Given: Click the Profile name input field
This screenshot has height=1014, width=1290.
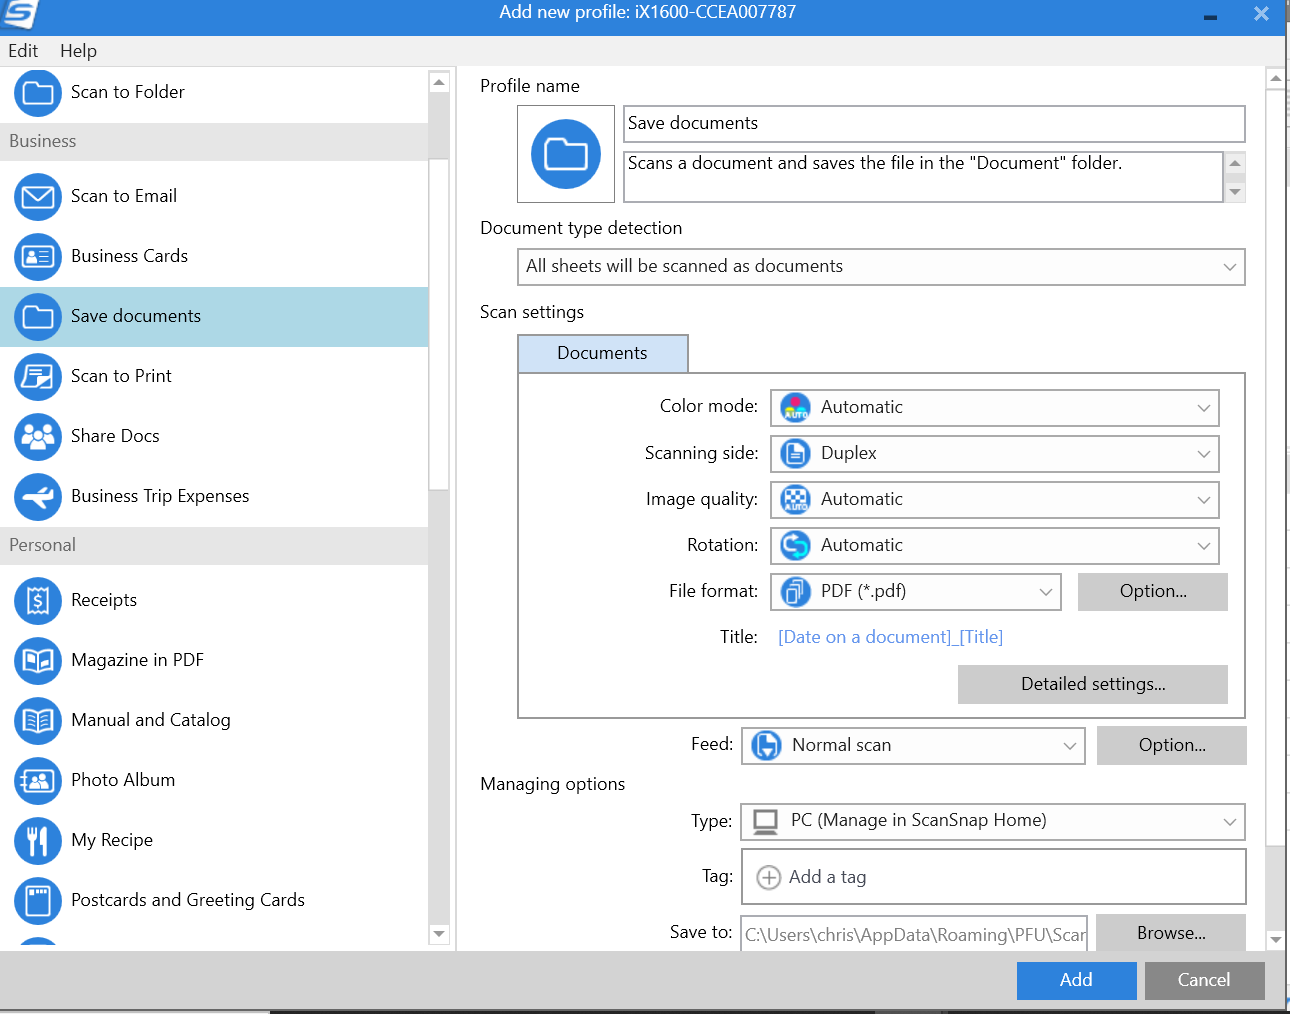Looking at the screenshot, I should [934, 124].
